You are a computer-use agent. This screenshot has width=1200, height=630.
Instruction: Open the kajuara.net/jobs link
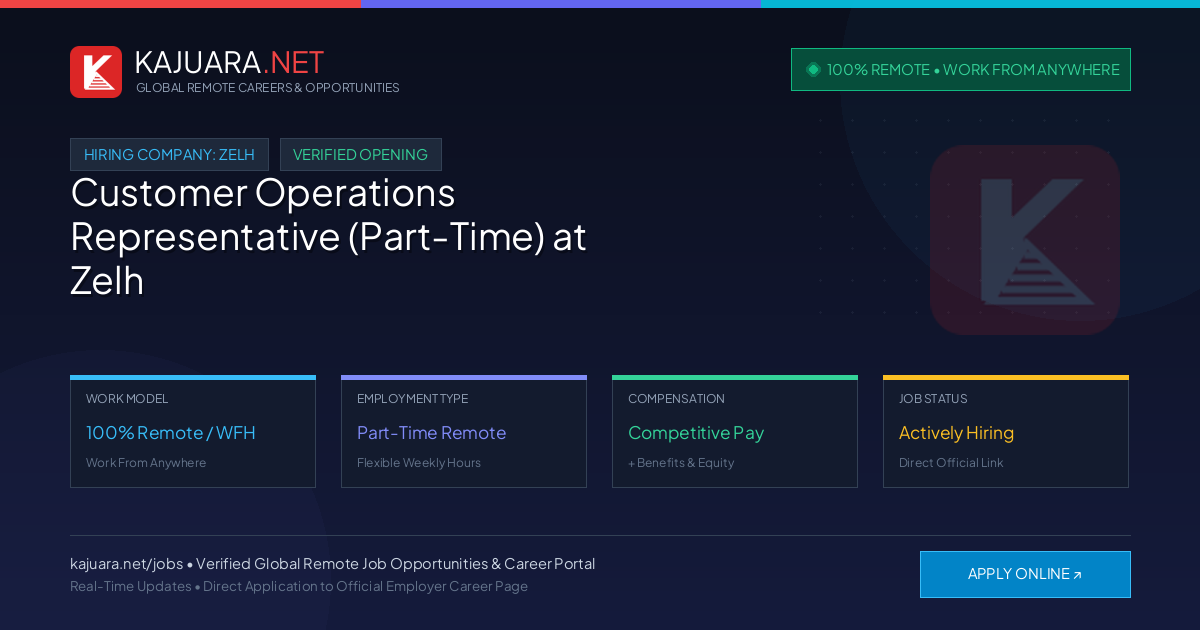click(126, 564)
